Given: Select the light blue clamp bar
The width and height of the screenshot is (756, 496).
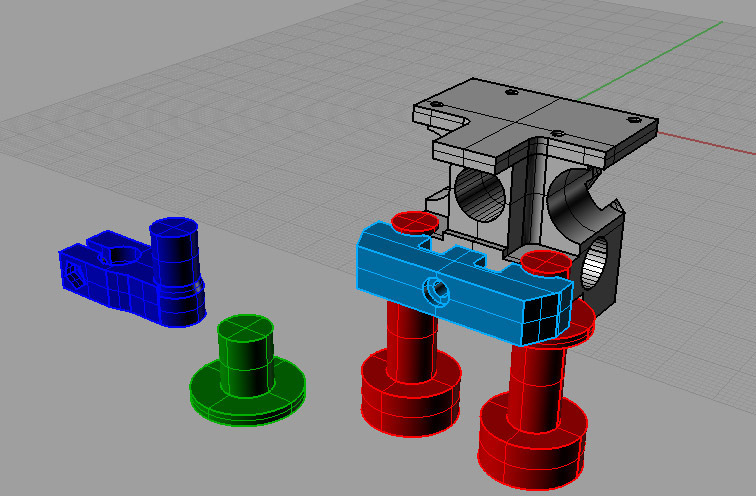Looking at the screenshot, I should point(463,284).
